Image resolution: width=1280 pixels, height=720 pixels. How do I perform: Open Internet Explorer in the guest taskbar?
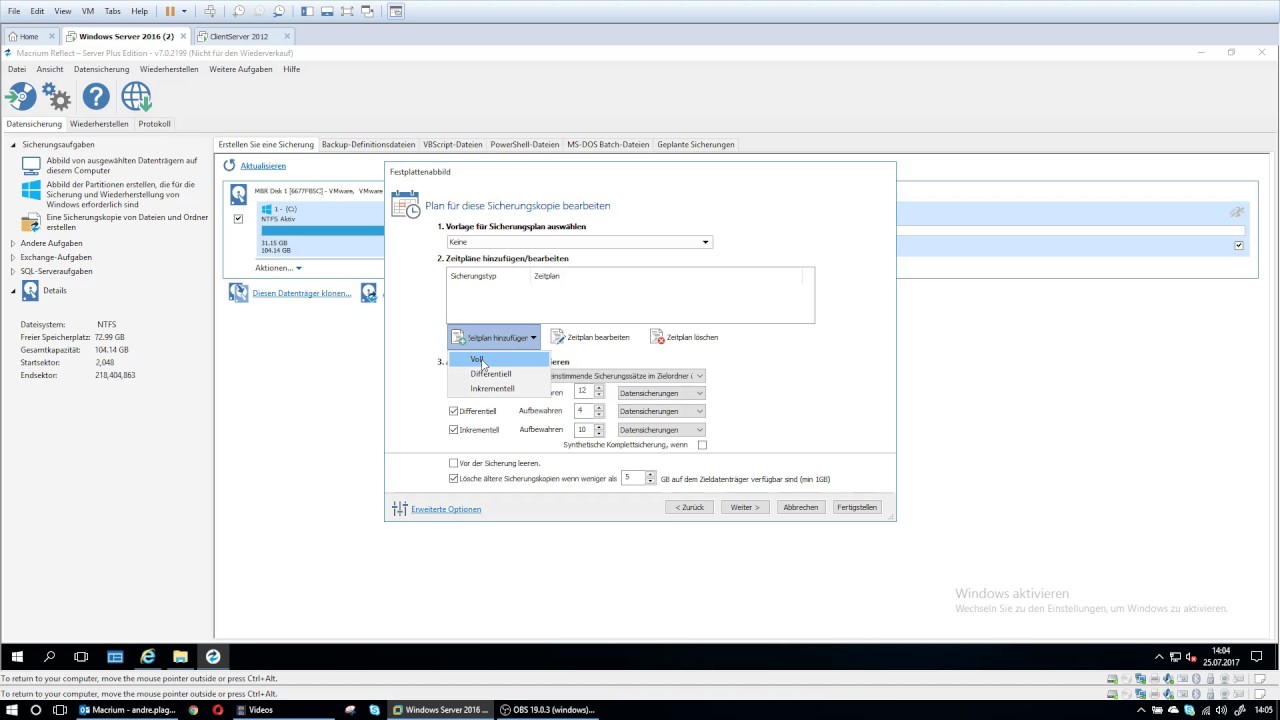(x=148, y=656)
